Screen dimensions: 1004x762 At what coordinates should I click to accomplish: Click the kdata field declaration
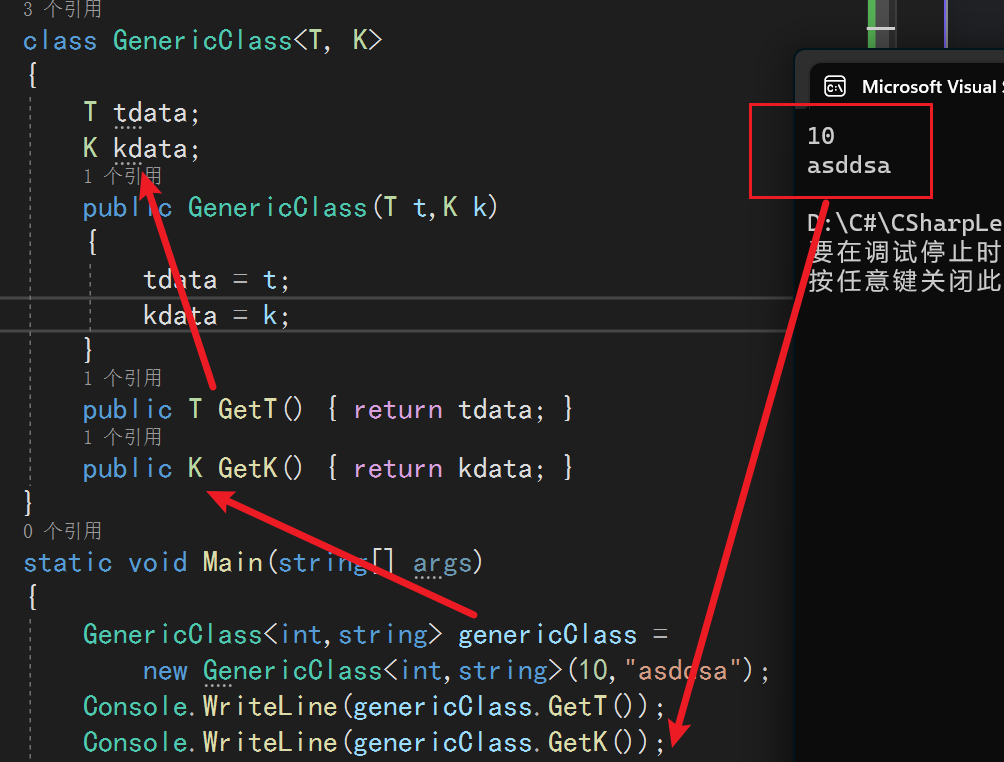(x=150, y=149)
